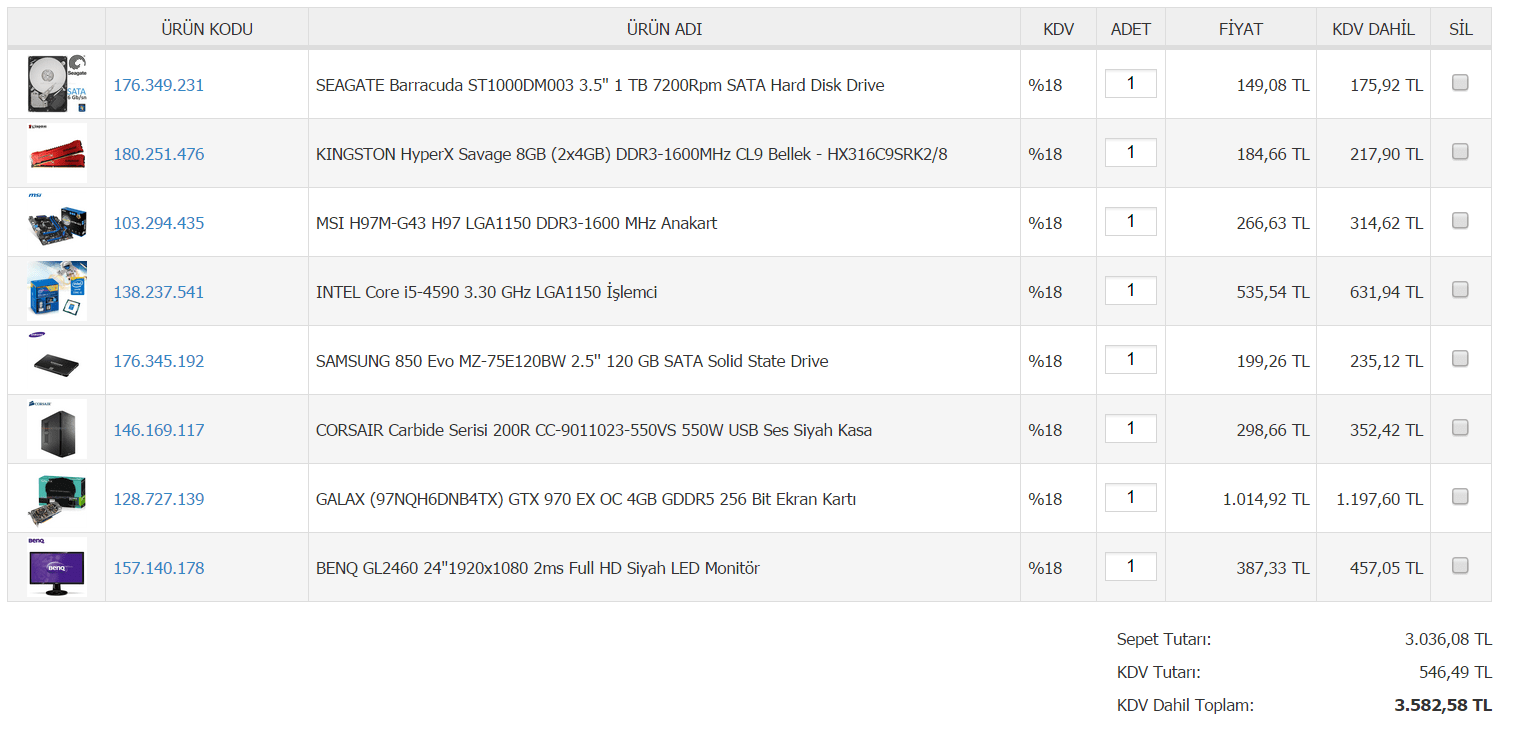Open the BenQ monitor product thumbnail
Screen dimensions: 1527x741
[57, 567]
